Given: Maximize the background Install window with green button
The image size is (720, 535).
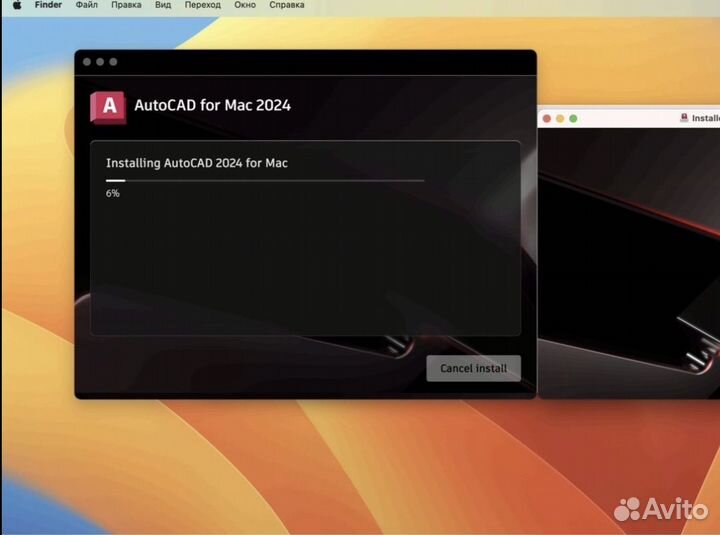Looking at the screenshot, I should pyautogui.click(x=573, y=118).
